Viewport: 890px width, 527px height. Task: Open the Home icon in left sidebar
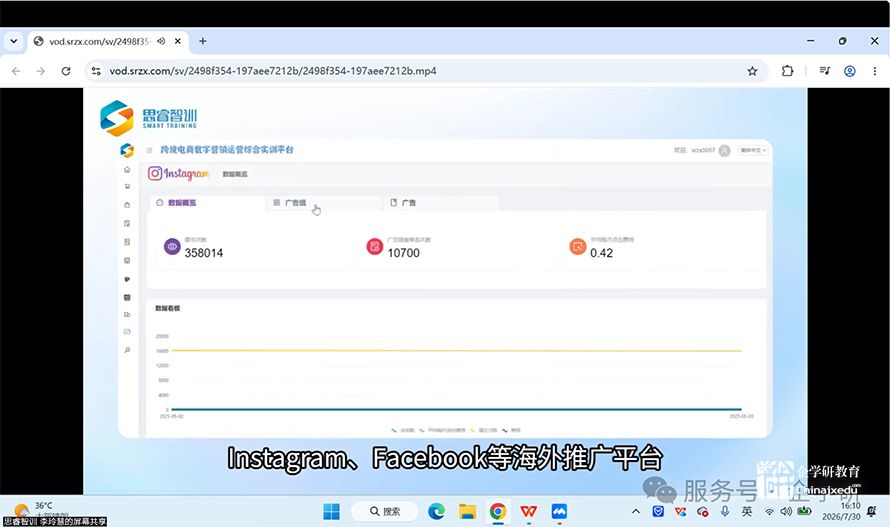(x=127, y=170)
